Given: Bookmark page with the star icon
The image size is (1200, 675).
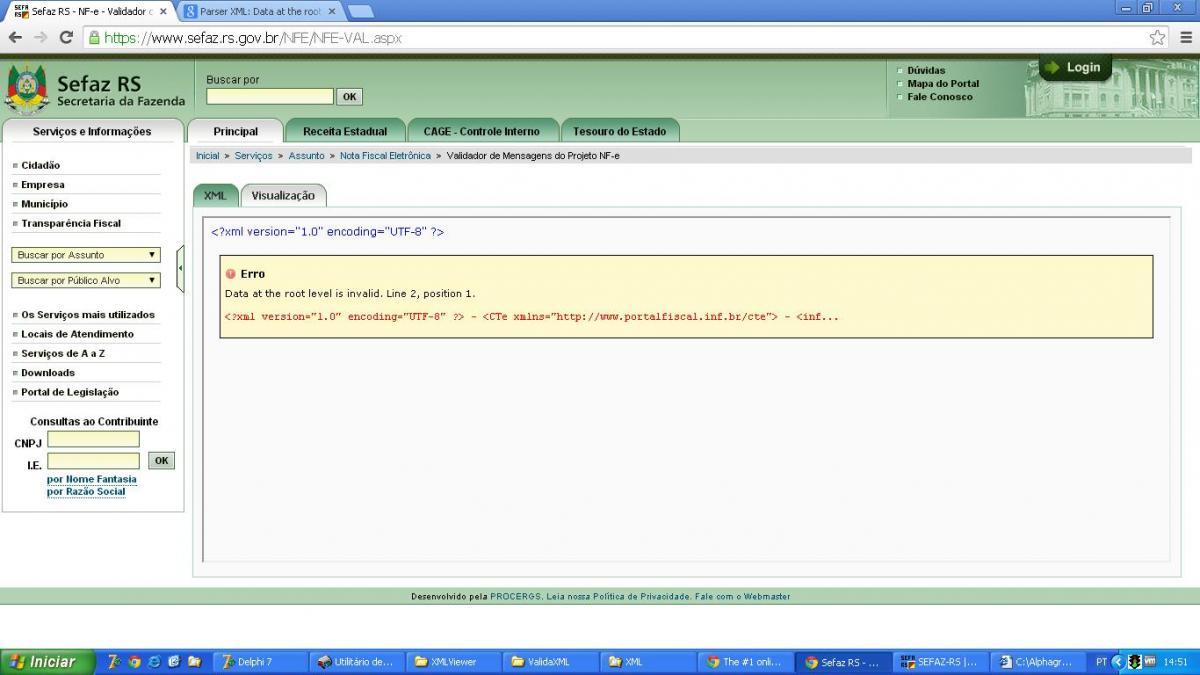Looking at the screenshot, I should point(1157,37).
